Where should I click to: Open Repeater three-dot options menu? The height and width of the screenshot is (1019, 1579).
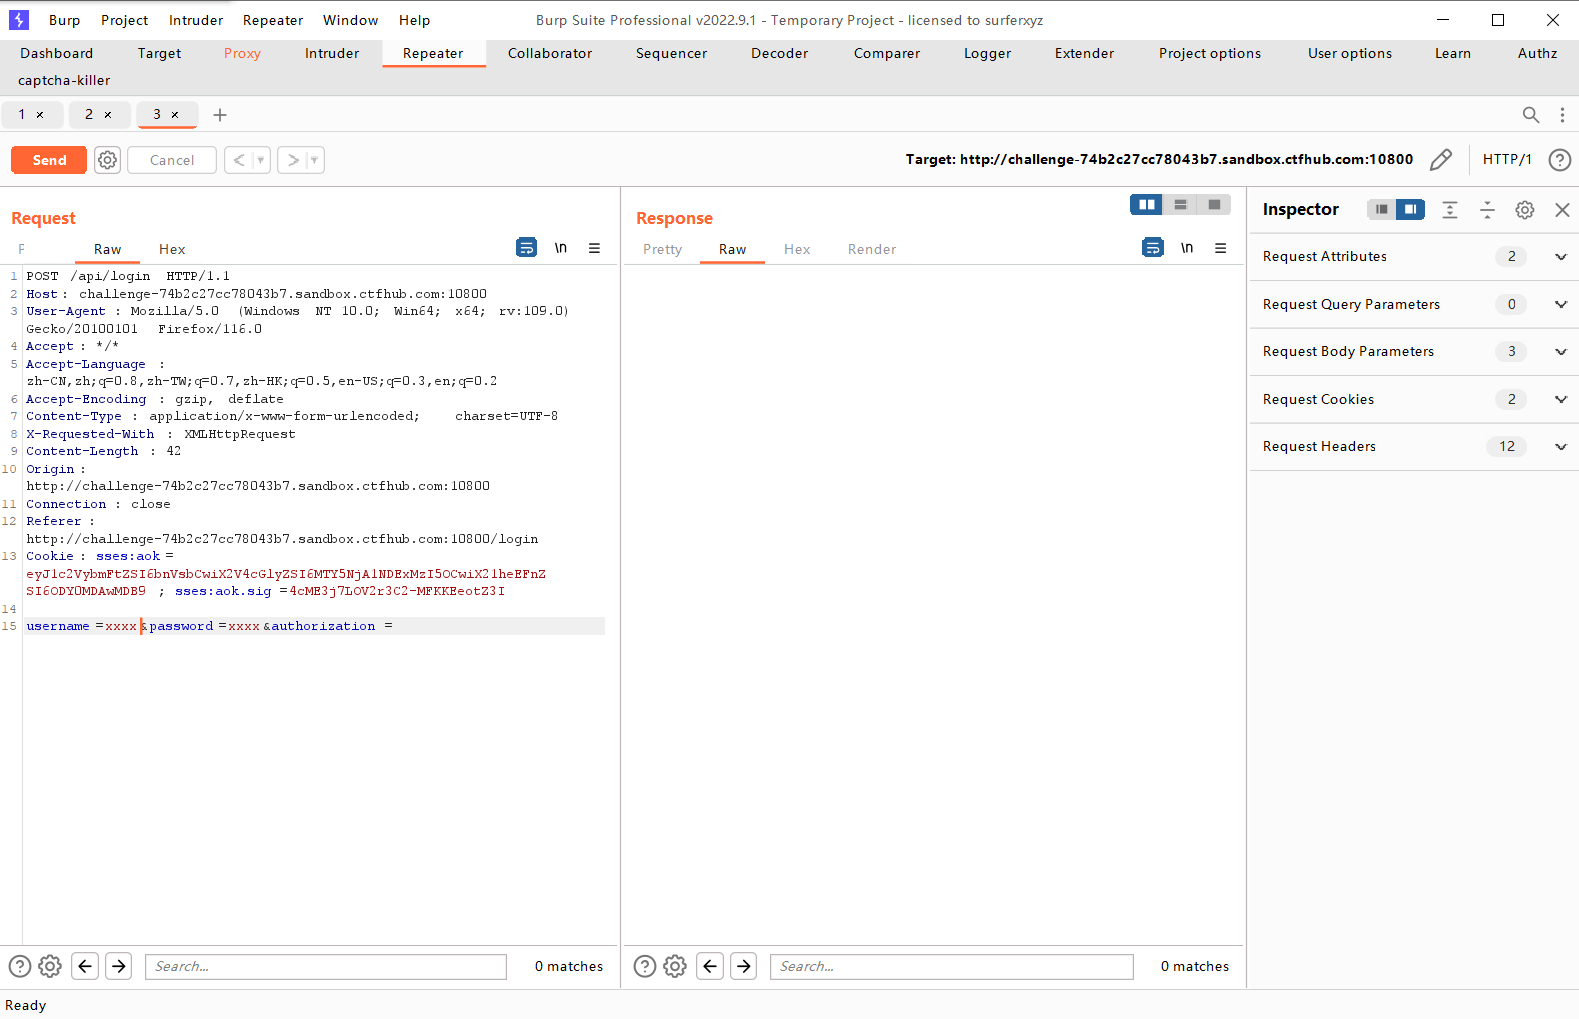click(x=1562, y=115)
